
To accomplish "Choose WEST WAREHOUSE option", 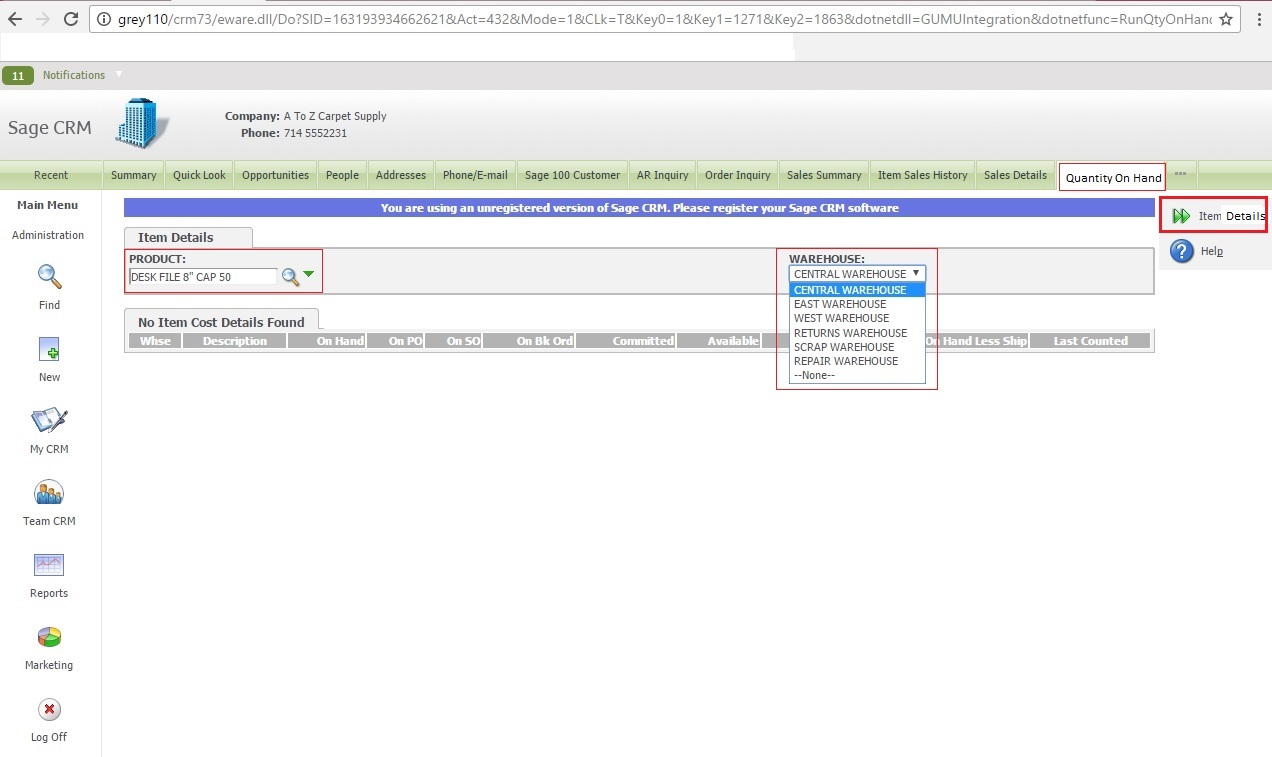I will 857,318.
